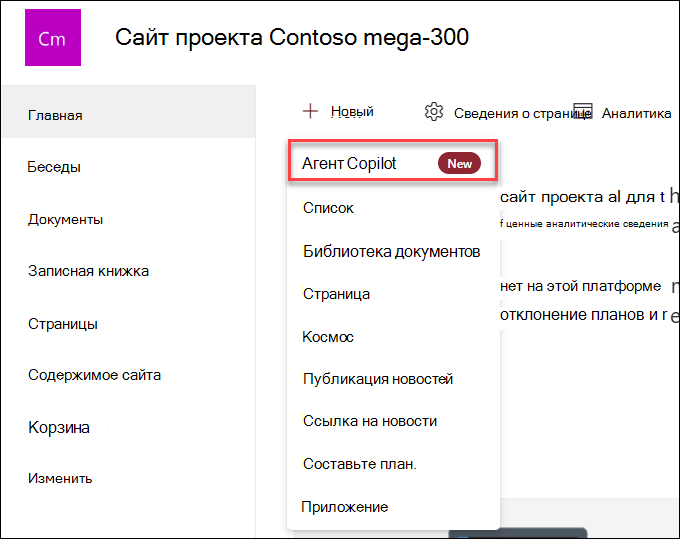Click the purple Cm site logo
Screen dimensions: 680x539
click(x=53, y=38)
